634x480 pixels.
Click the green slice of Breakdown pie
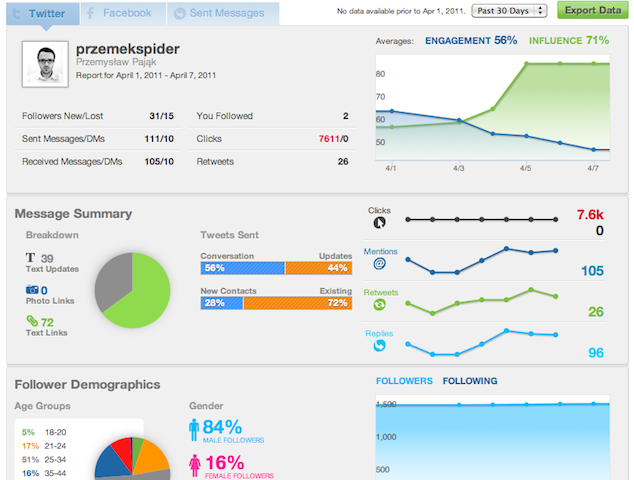pos(146,297)
